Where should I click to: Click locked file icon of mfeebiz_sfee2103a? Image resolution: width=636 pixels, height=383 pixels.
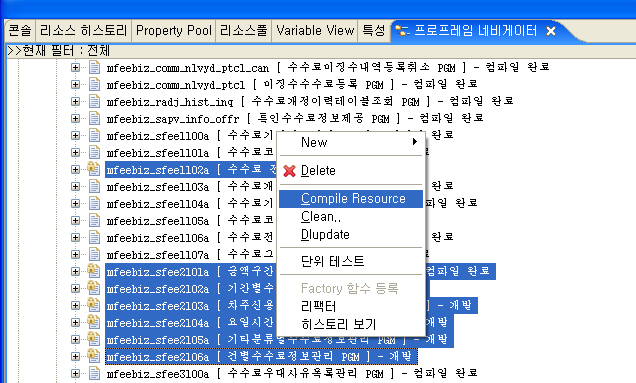(93, 305)
